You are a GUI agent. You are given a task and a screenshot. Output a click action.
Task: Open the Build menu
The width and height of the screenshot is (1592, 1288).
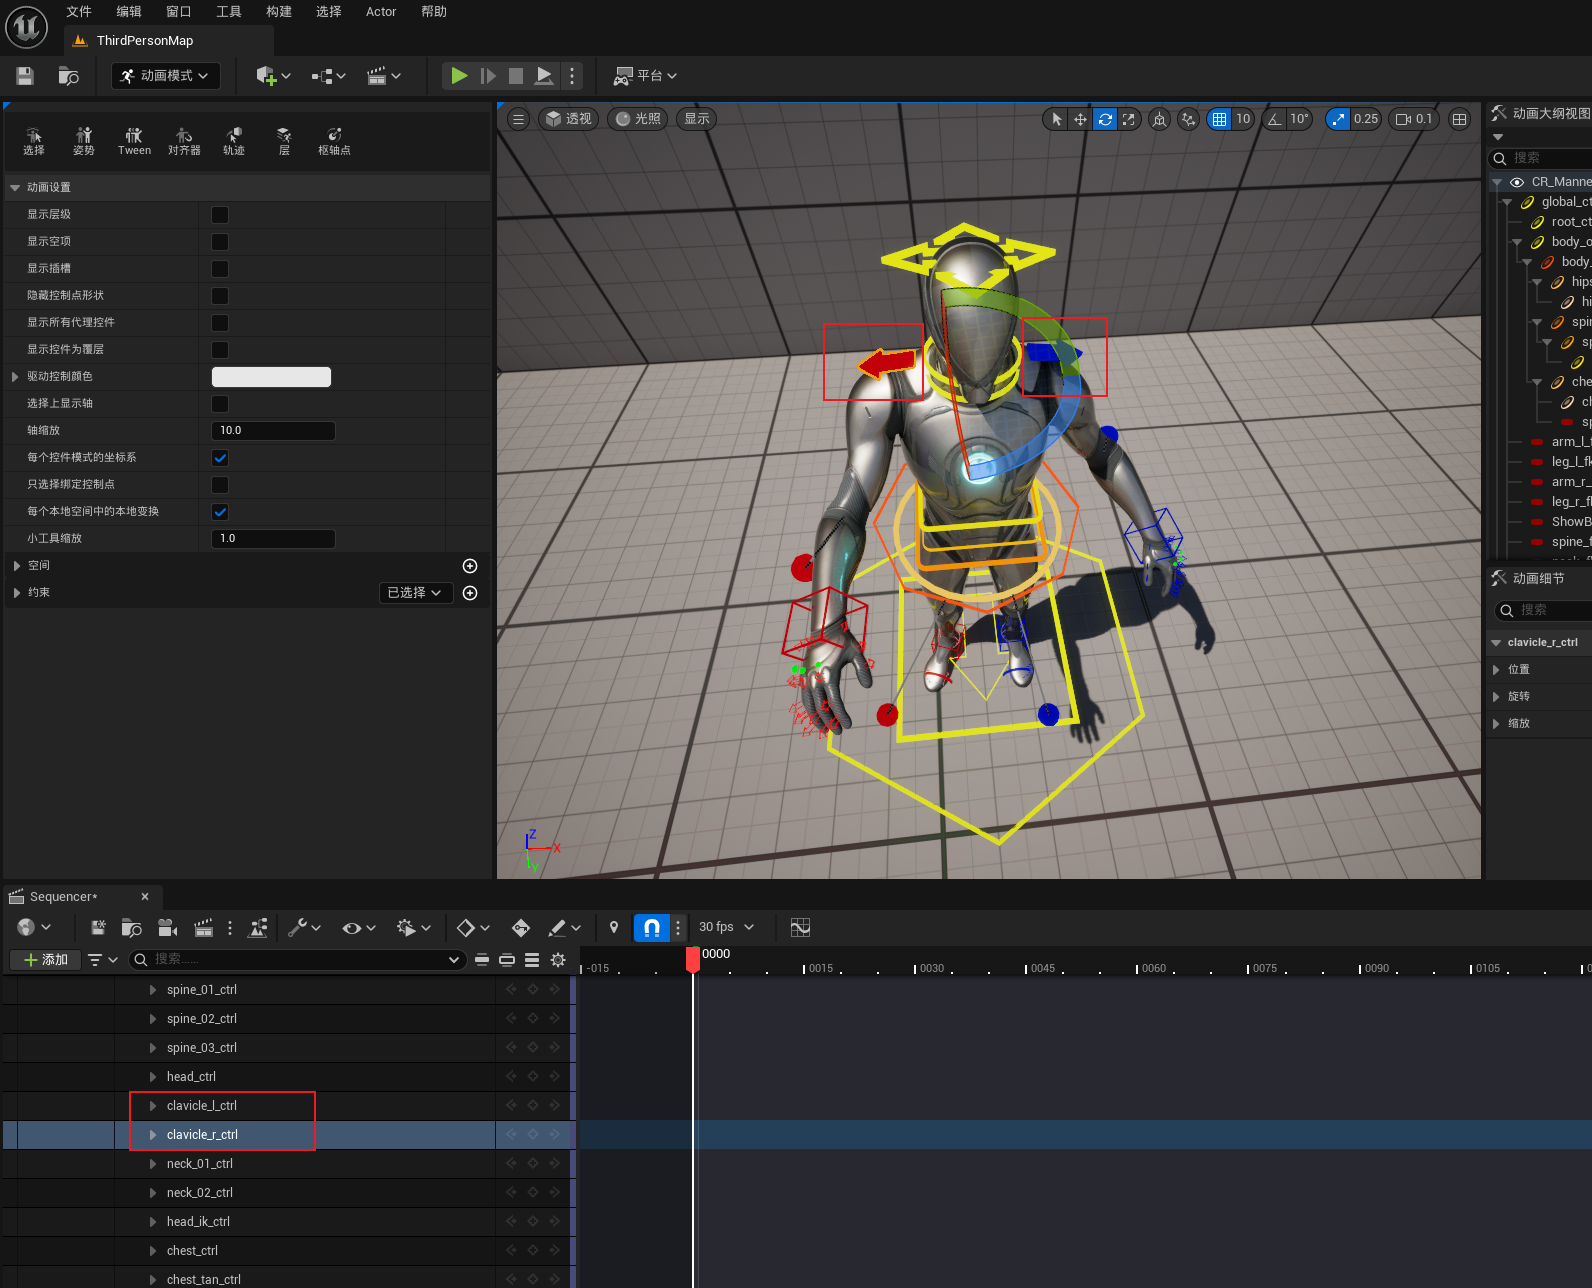279,12
